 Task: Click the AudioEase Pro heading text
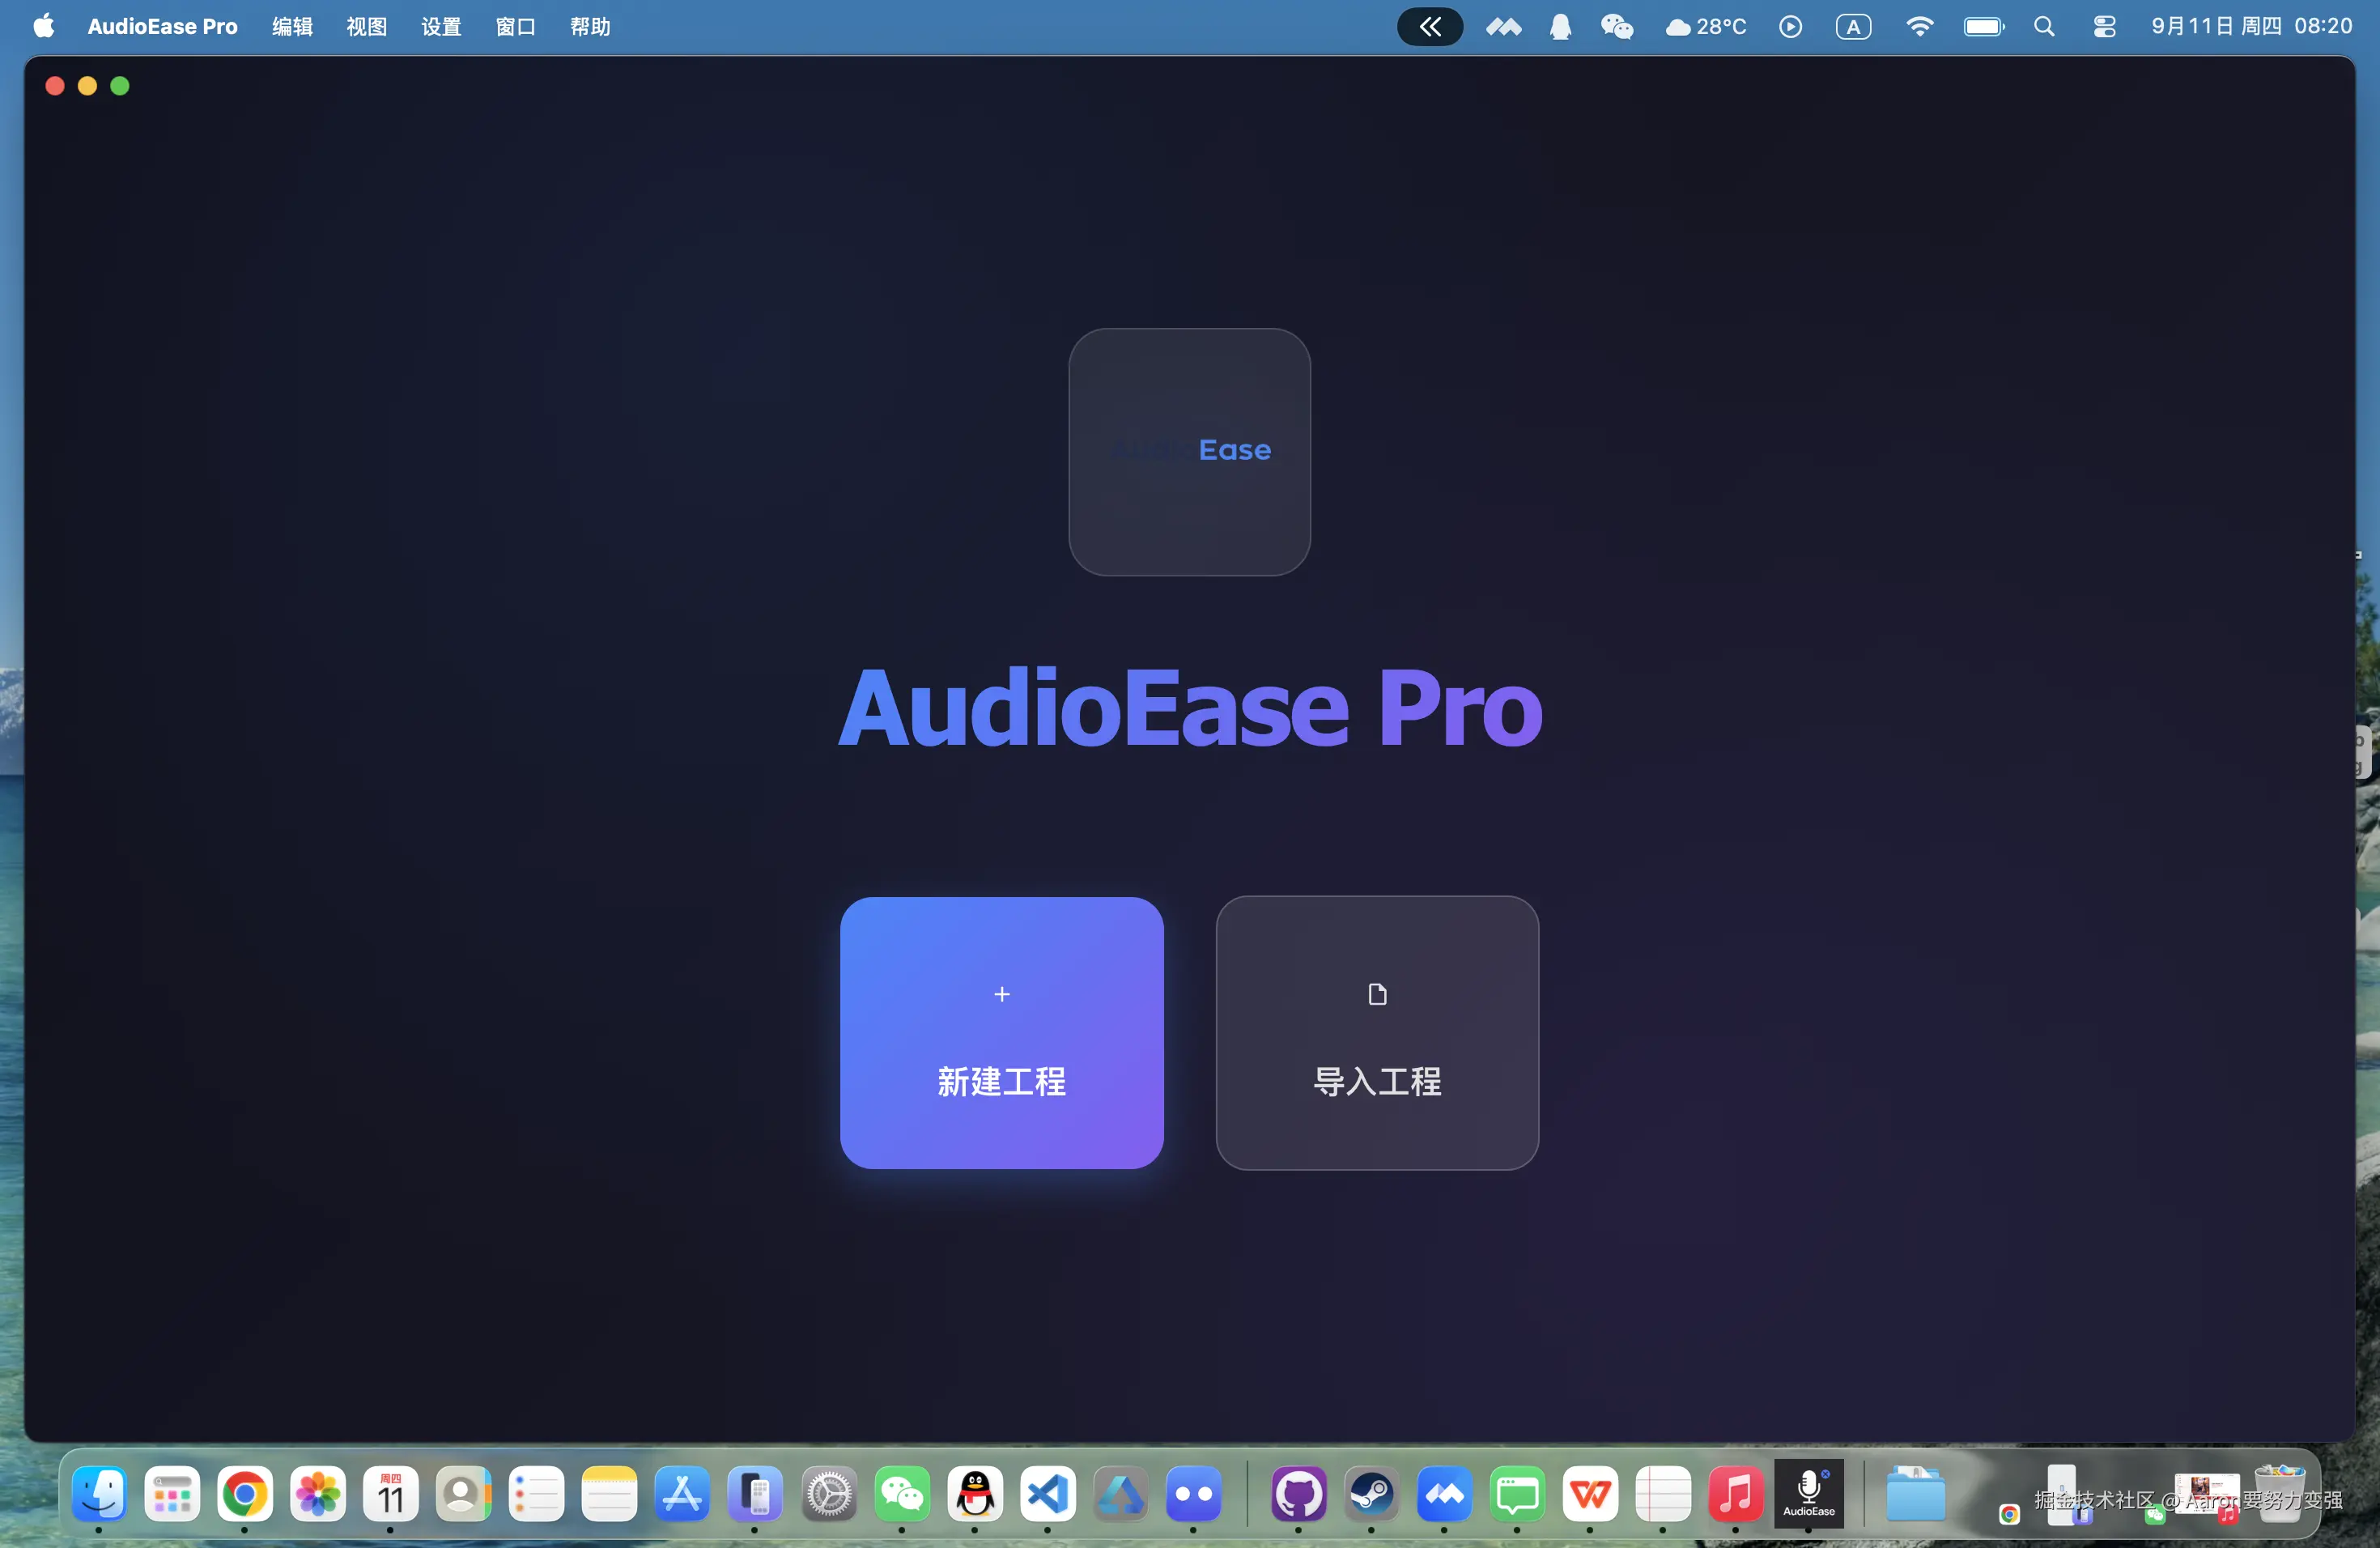[x=1190, y=708]
